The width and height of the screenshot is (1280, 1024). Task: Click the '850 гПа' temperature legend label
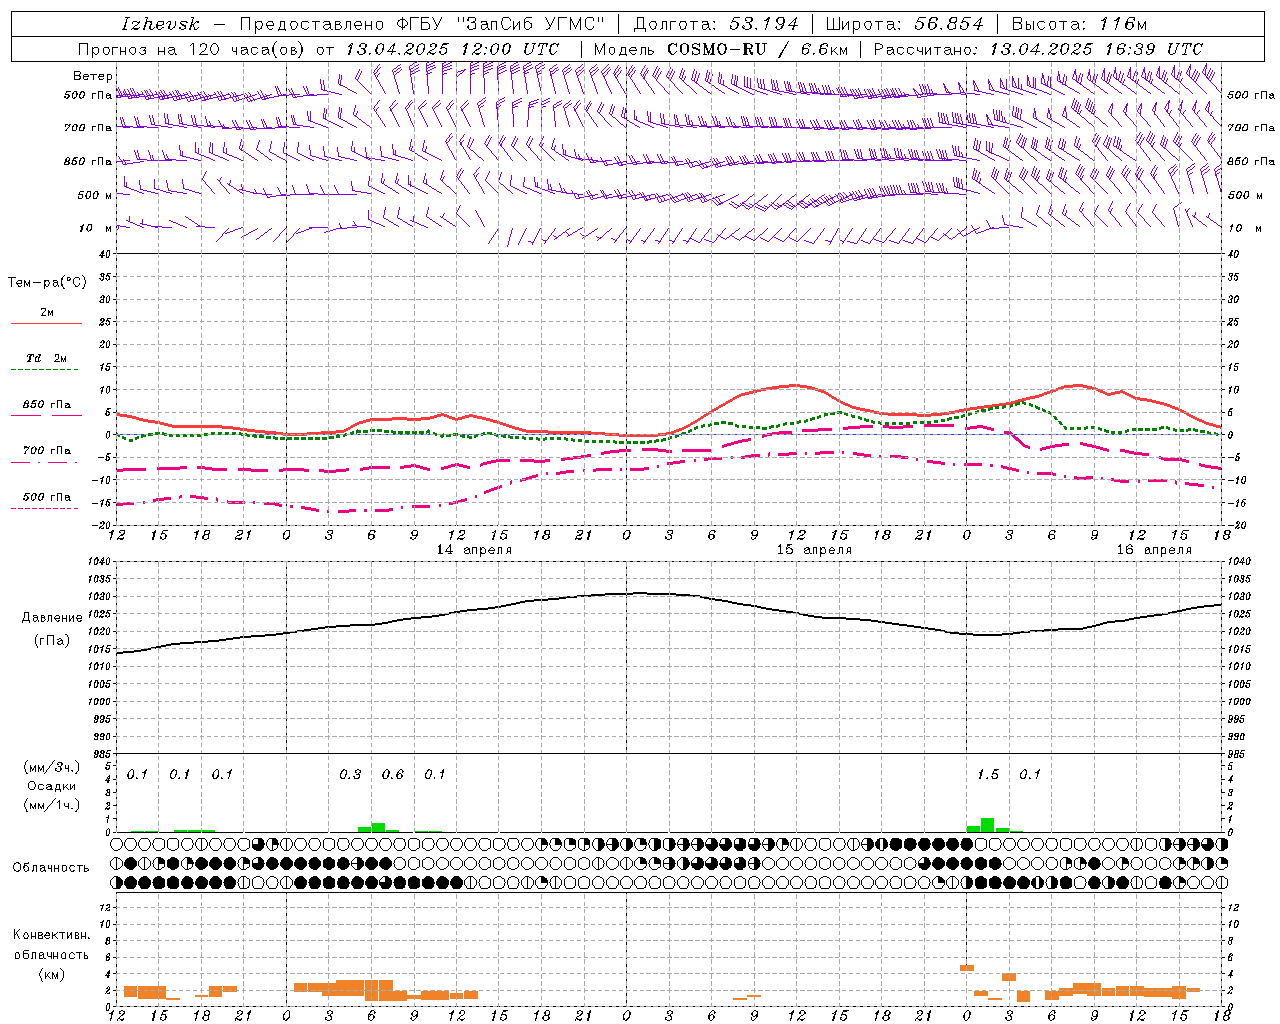pos(46,405)
